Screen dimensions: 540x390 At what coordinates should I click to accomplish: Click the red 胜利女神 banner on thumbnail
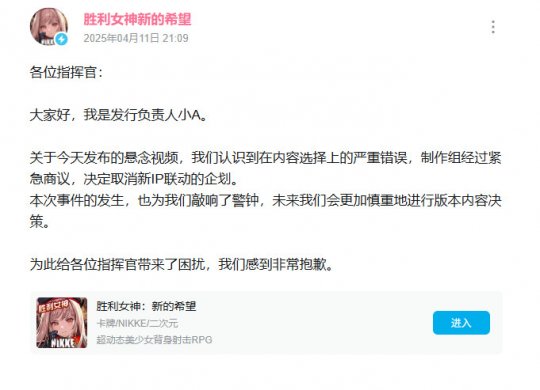click(54, 306)
